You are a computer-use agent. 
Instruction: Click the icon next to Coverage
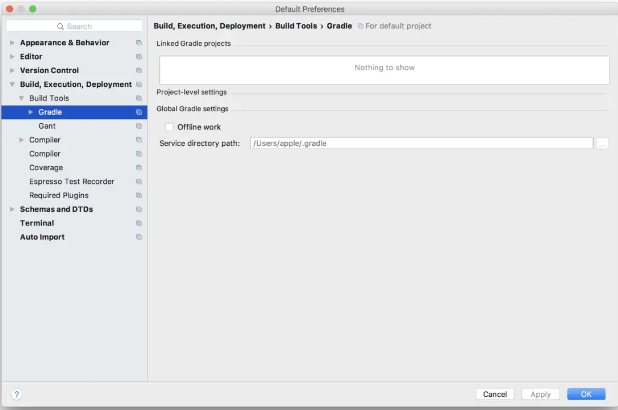[139, 168]
